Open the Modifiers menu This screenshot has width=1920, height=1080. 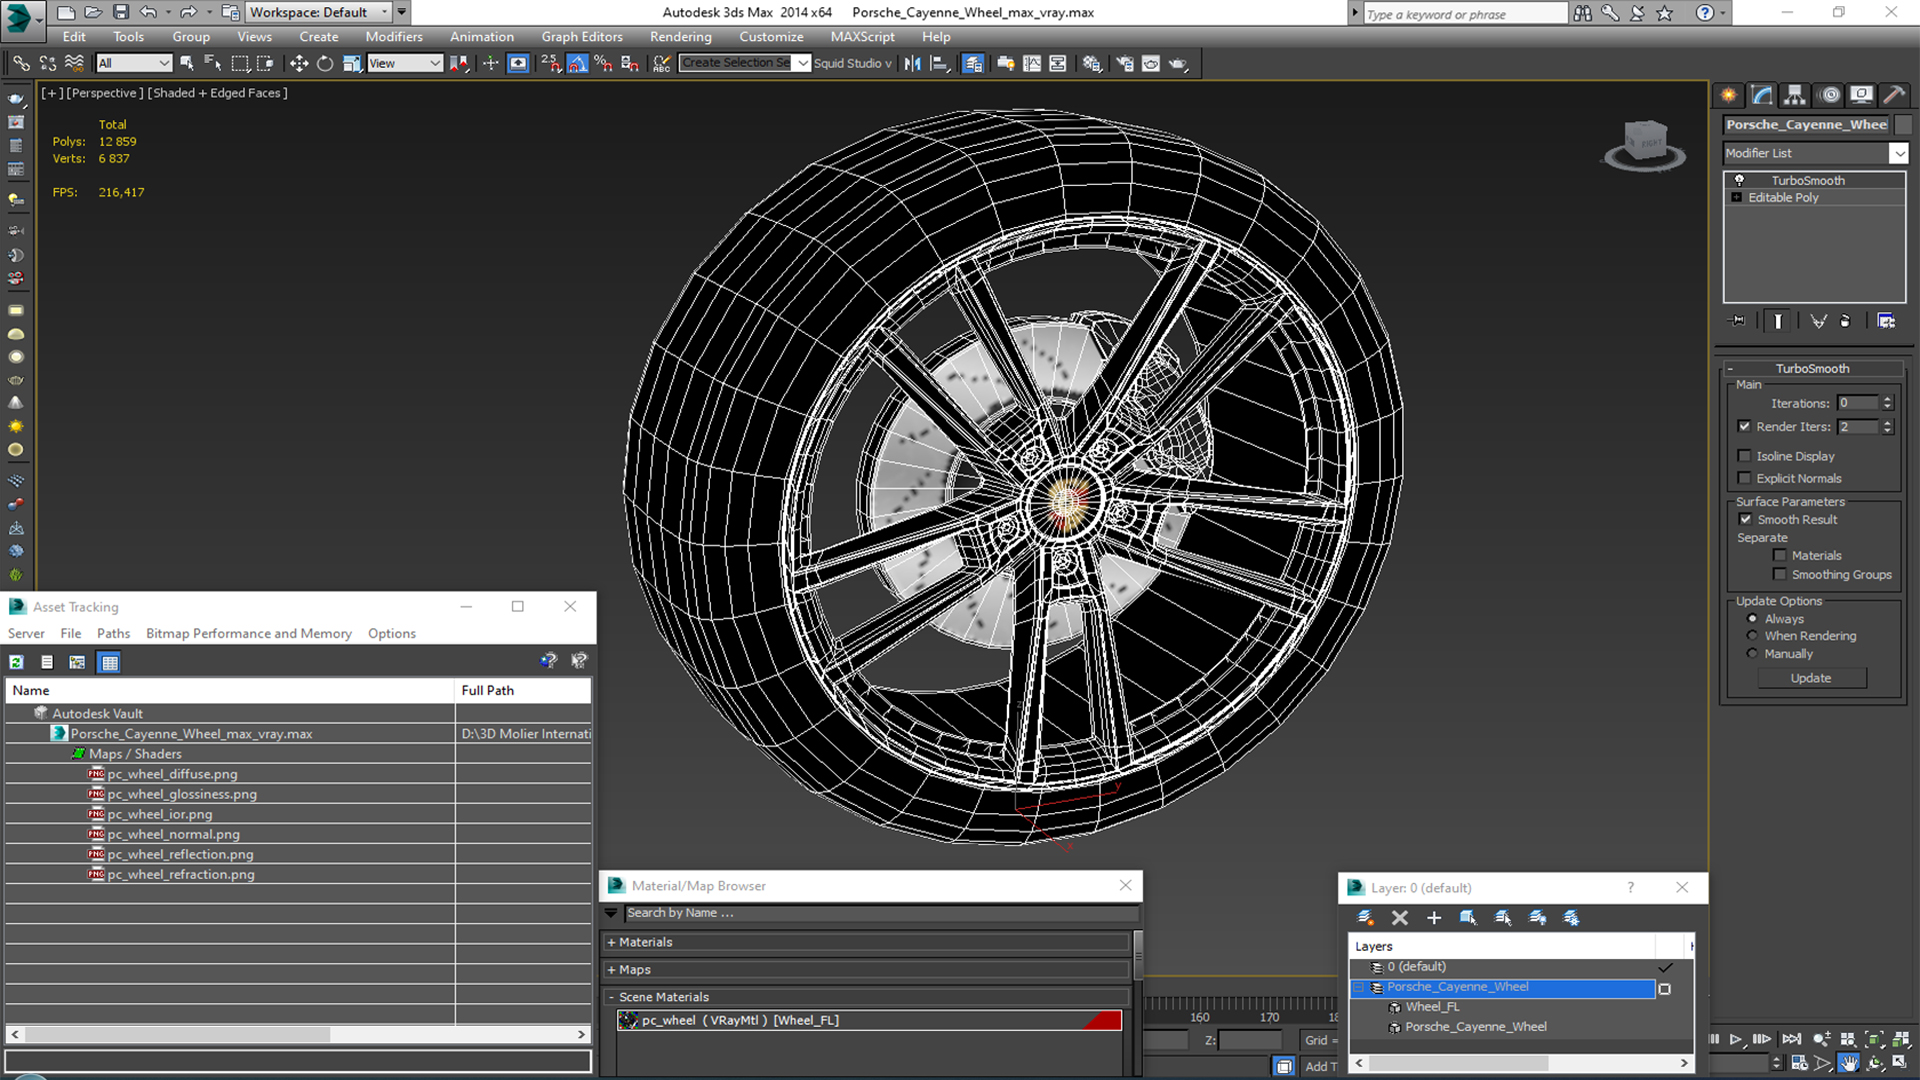point(394,37)
